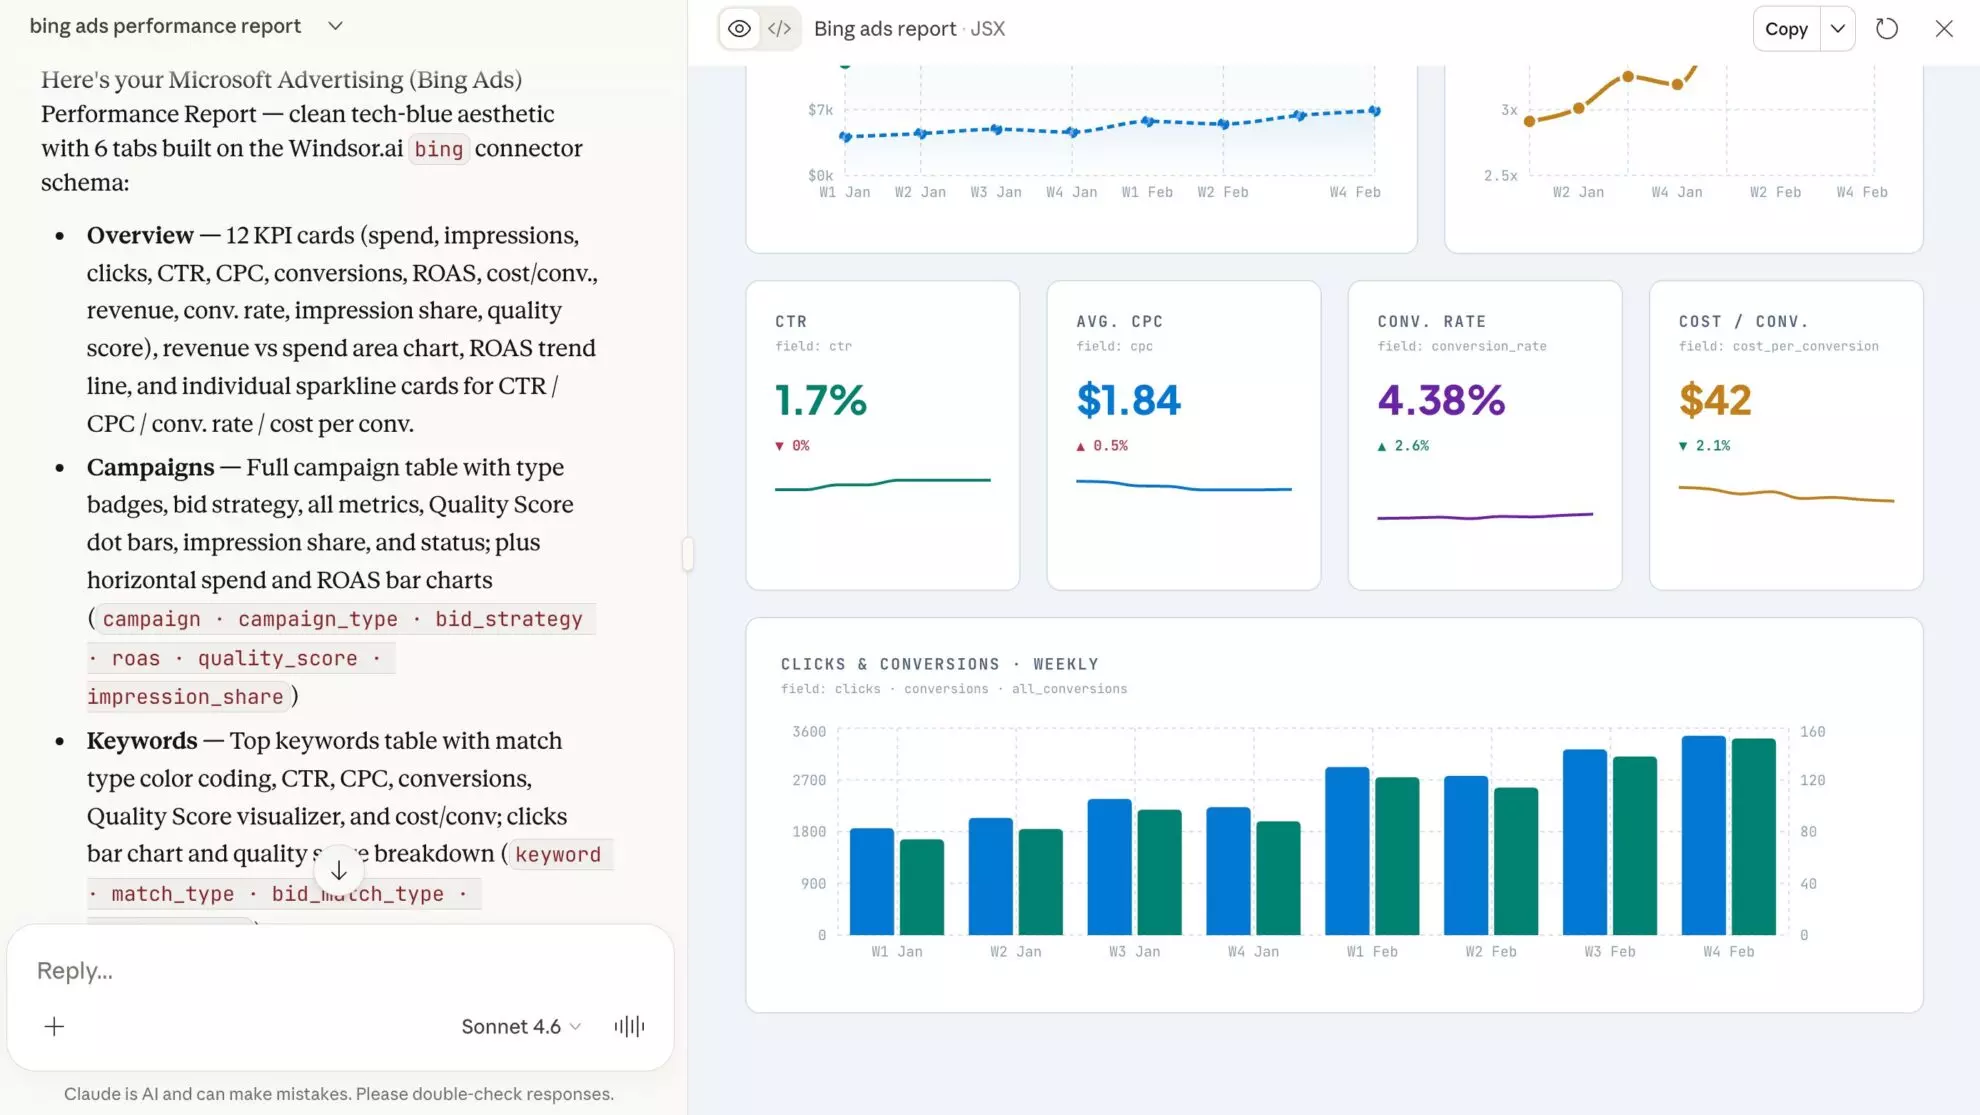This screenshot has height=1115, width=1980.
Task: Click the bold 'Campaigns' bullet heading
Action: [x=150, y=467]
